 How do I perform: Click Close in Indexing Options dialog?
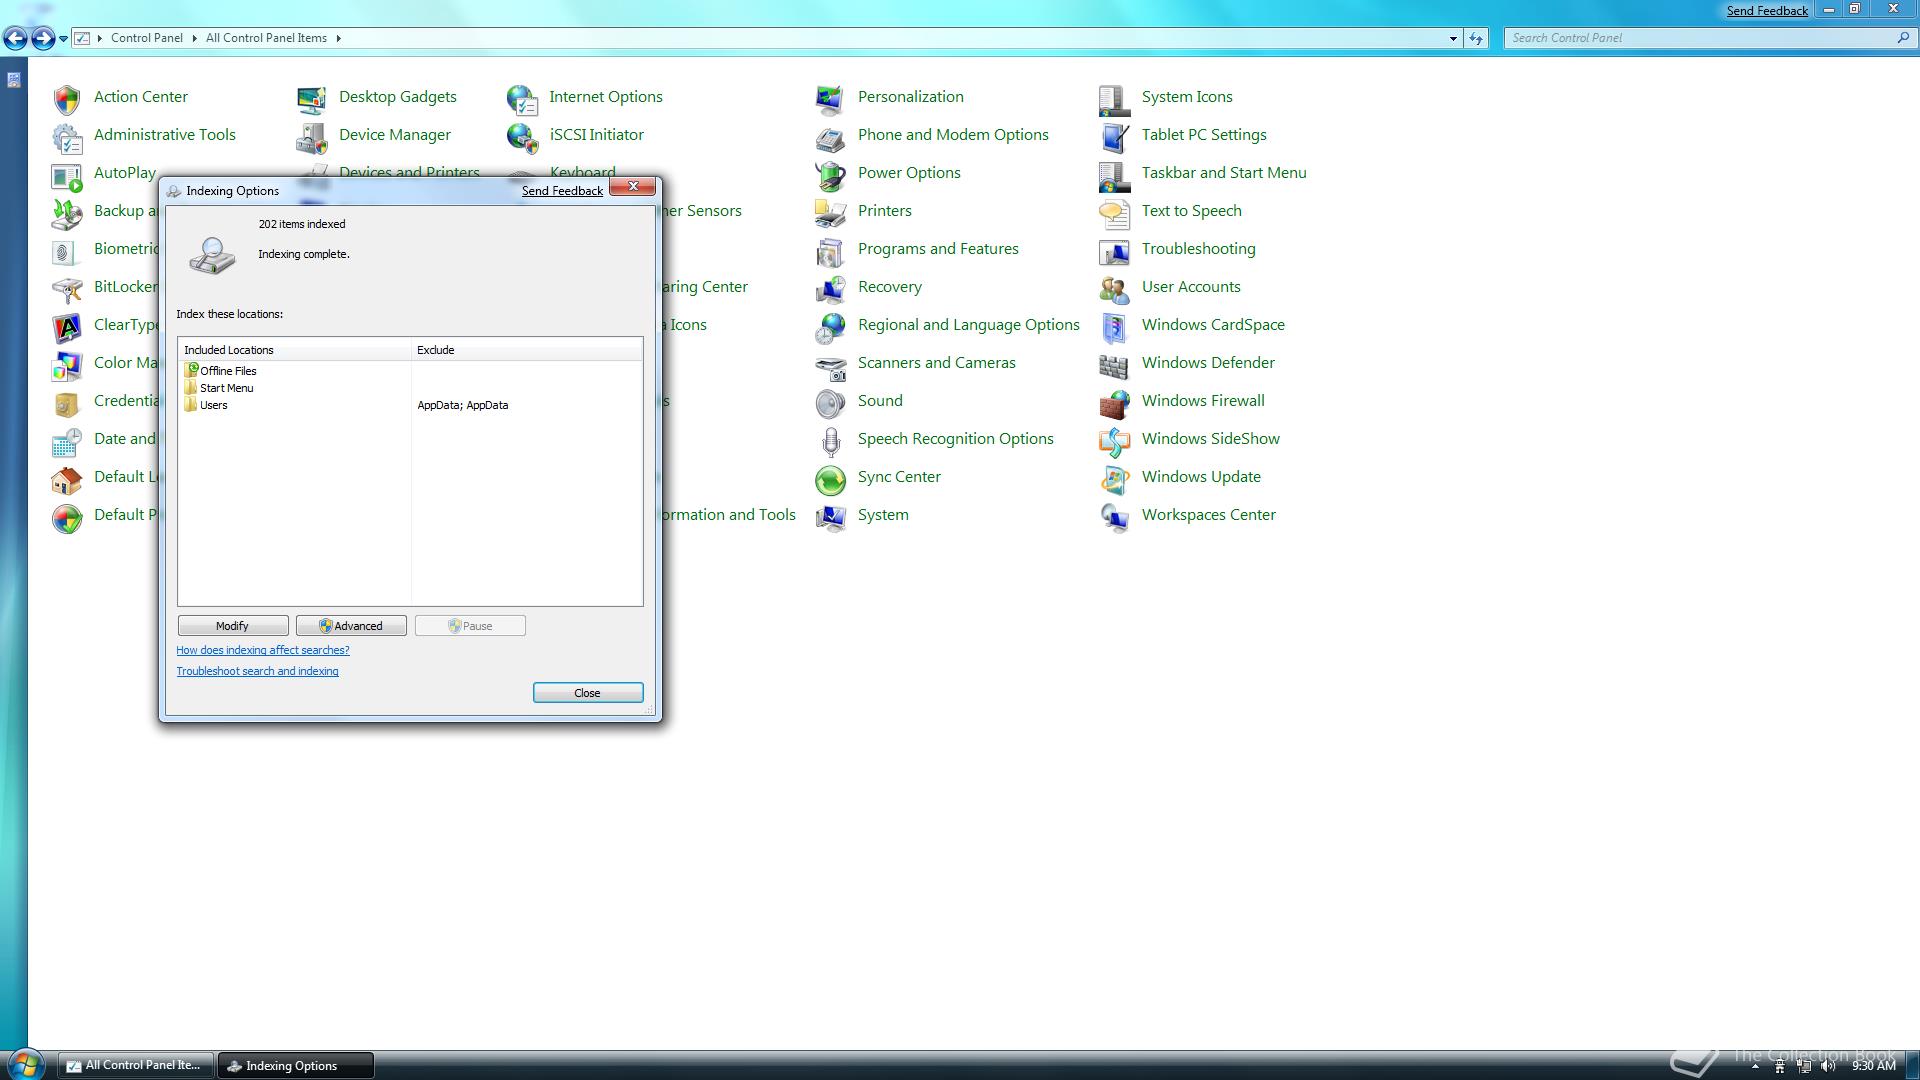tap(588, 693)
